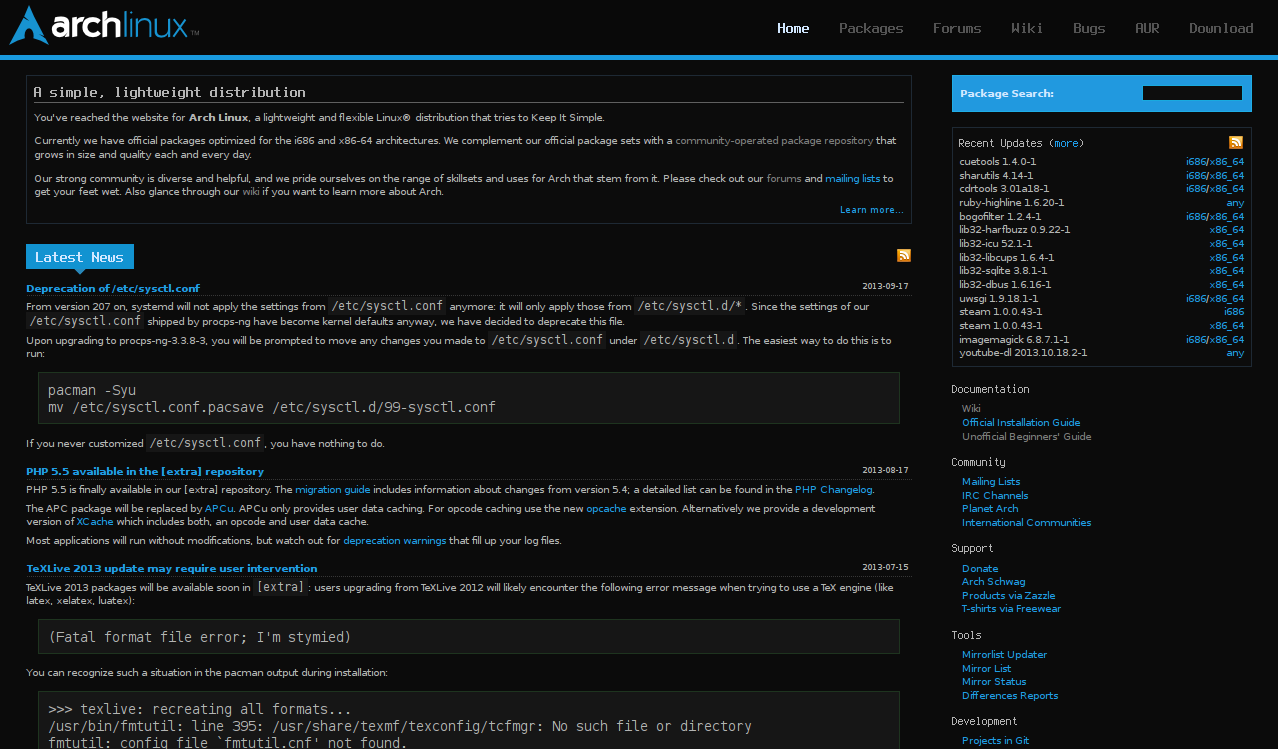Open the Wiki from the top navigation
The height and width of the screenshot is (749, 1278).
point(1027,28)
